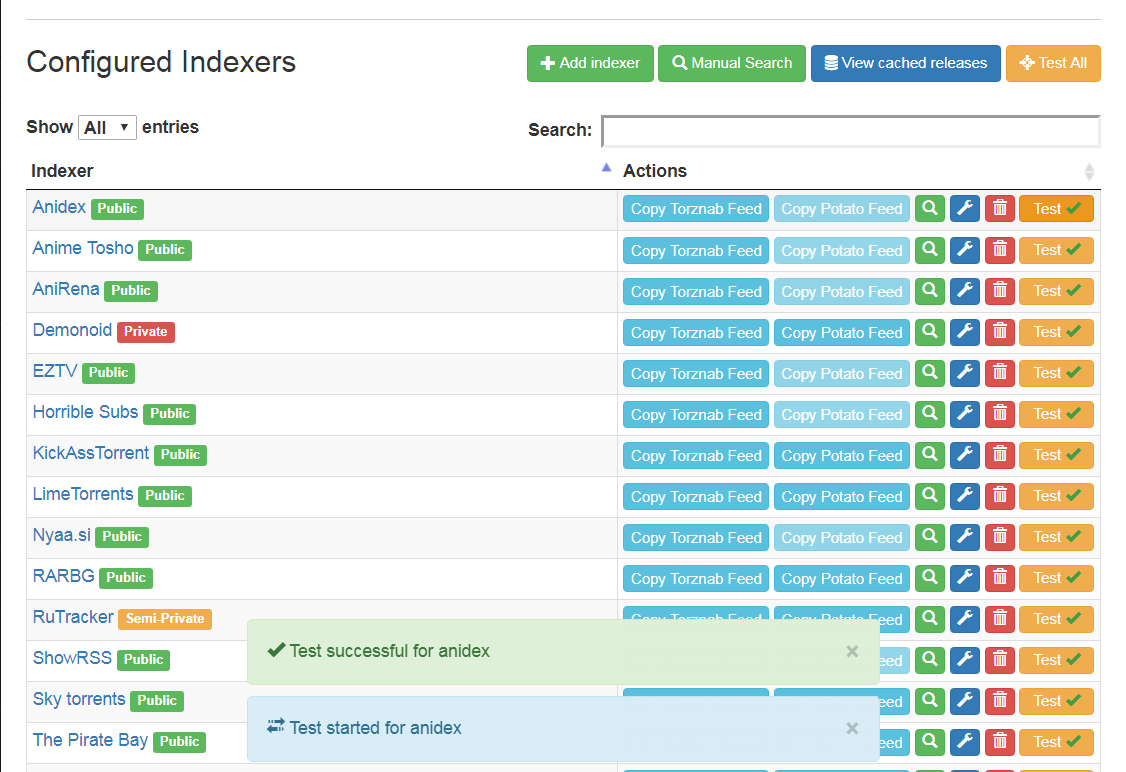
Task: Click View cached releases button
Action: [906, 63]
